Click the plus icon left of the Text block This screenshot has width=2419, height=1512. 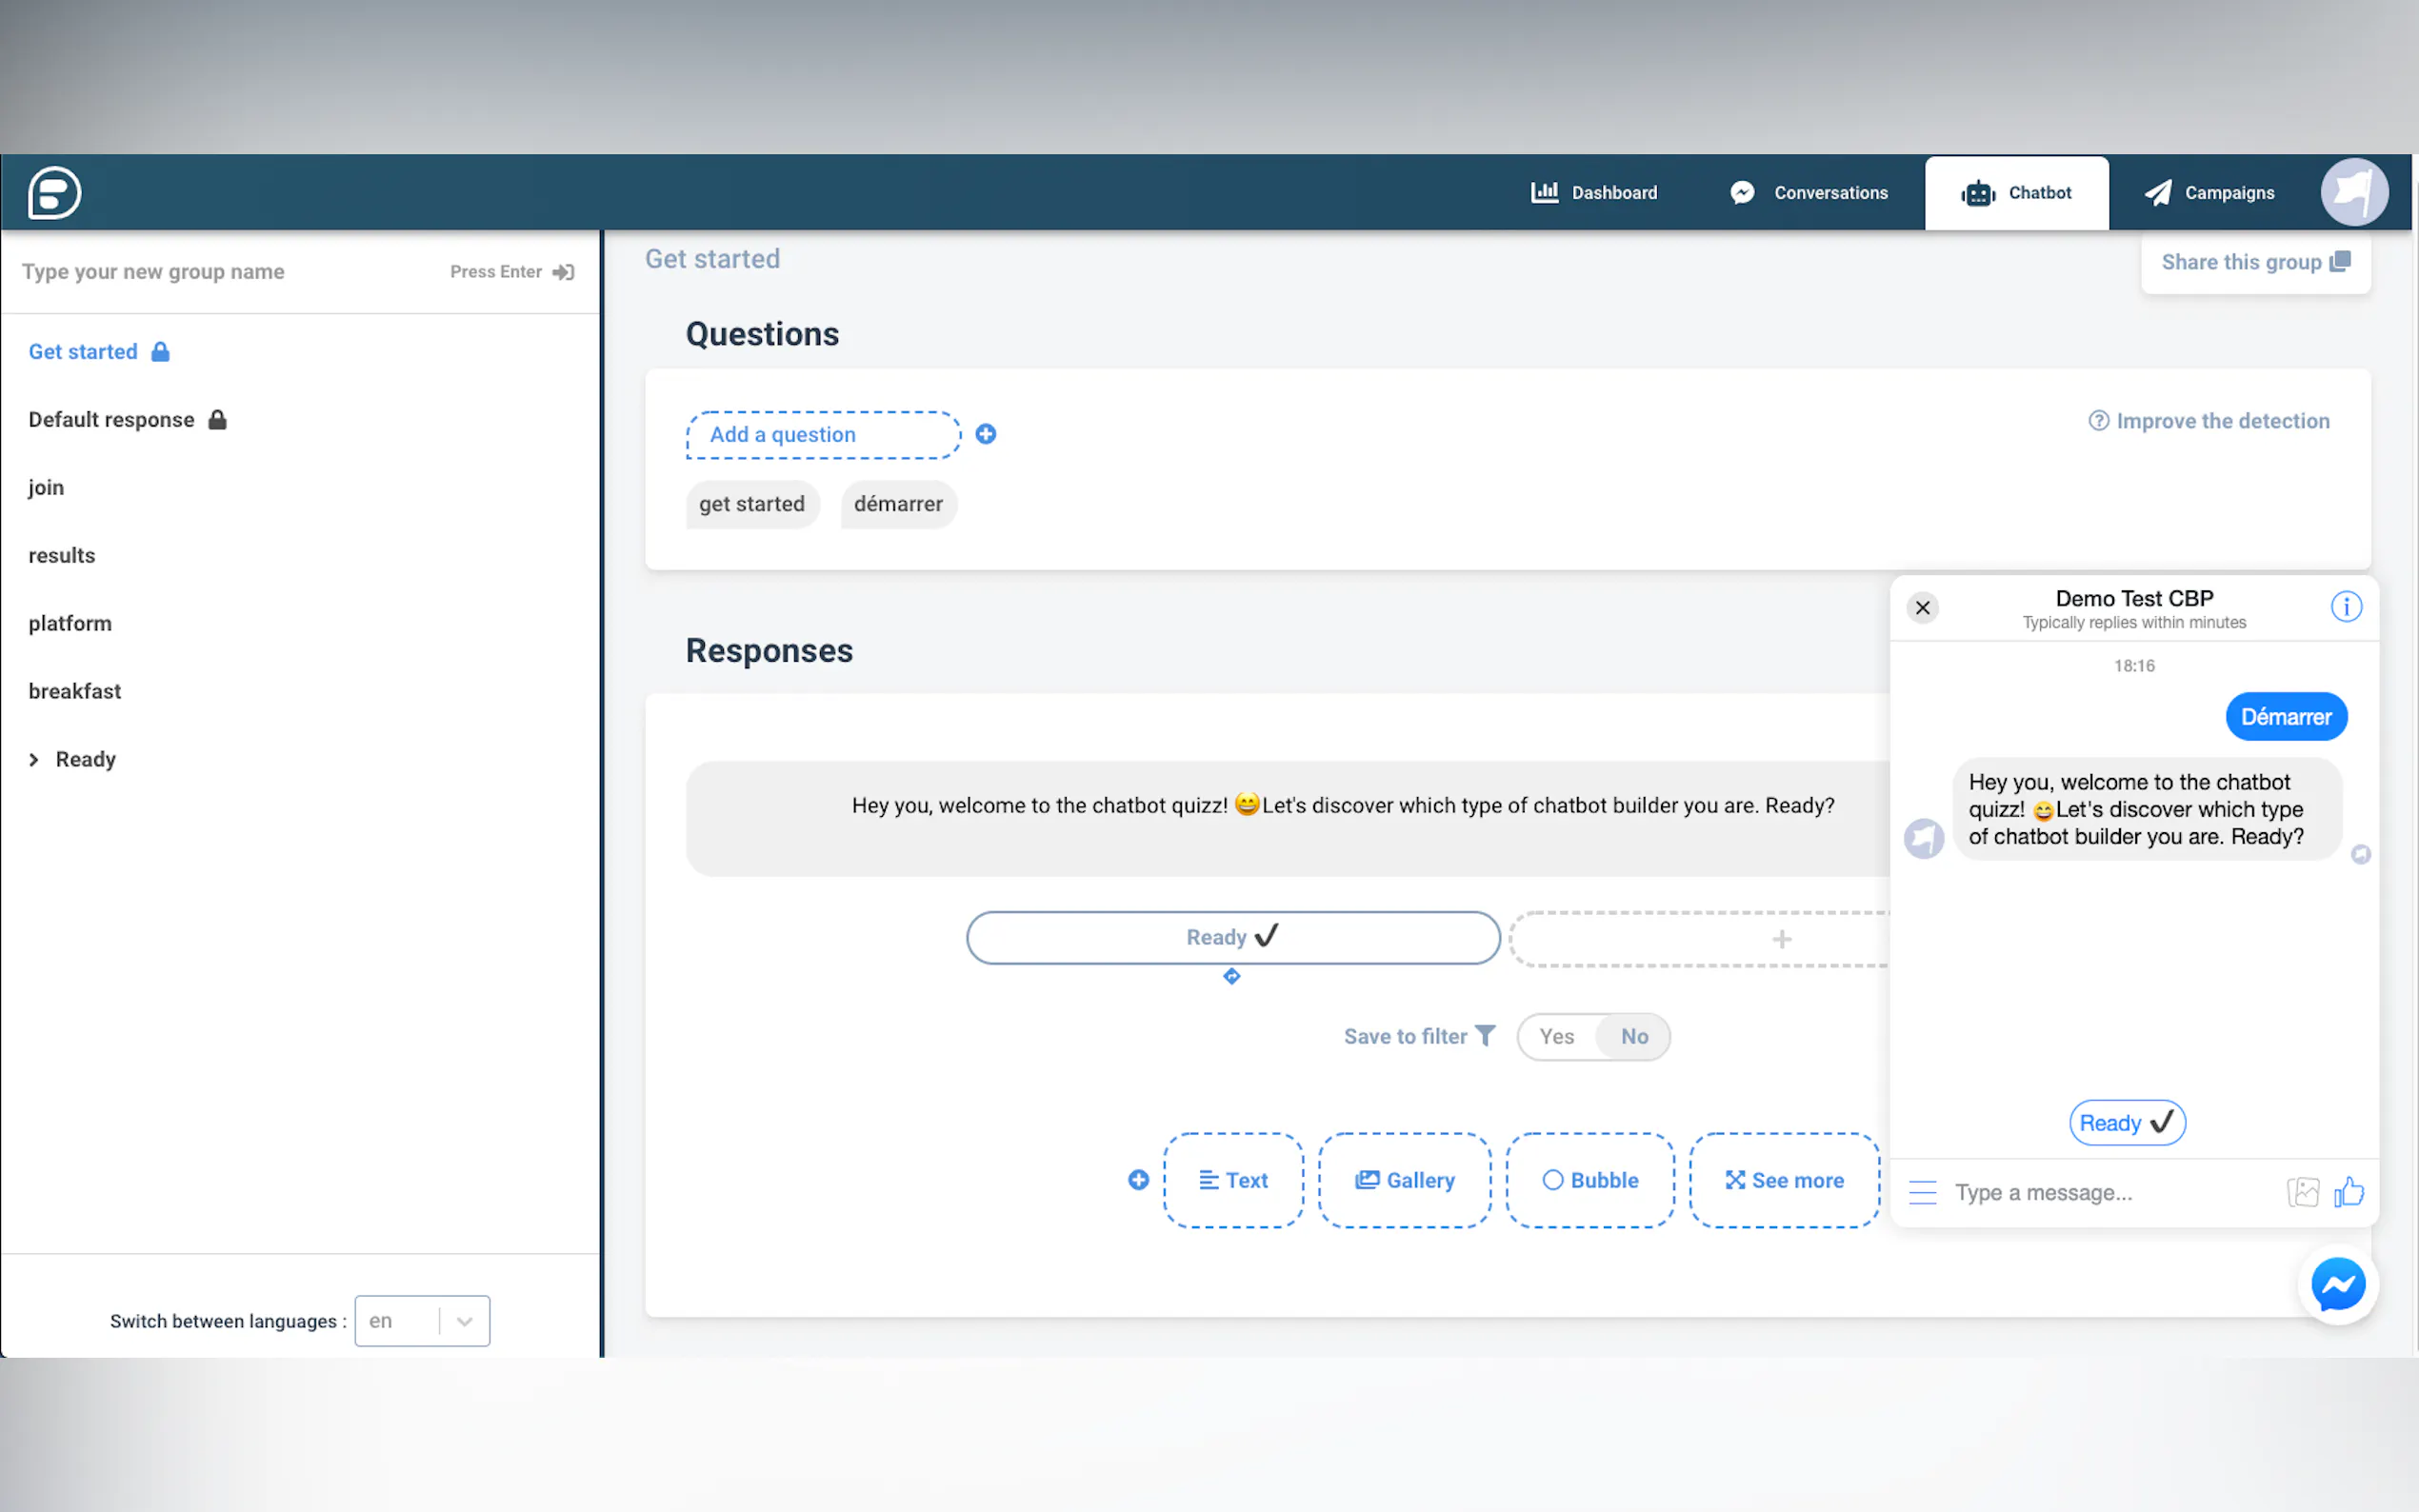(x=1138, y=1180)
